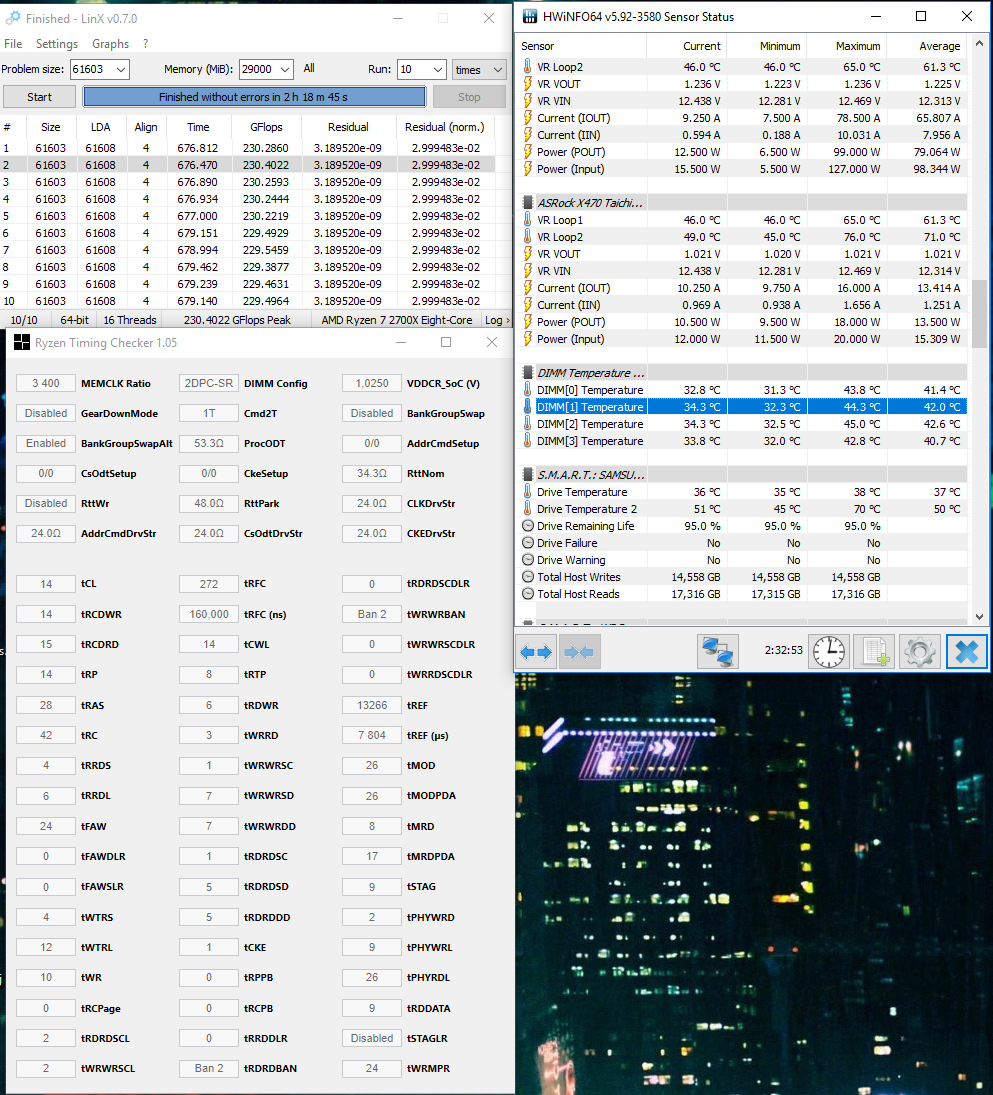Click LinX Start button
Image resolution: width=993 pixels, height=1095 pixels.
pos(39,97)
